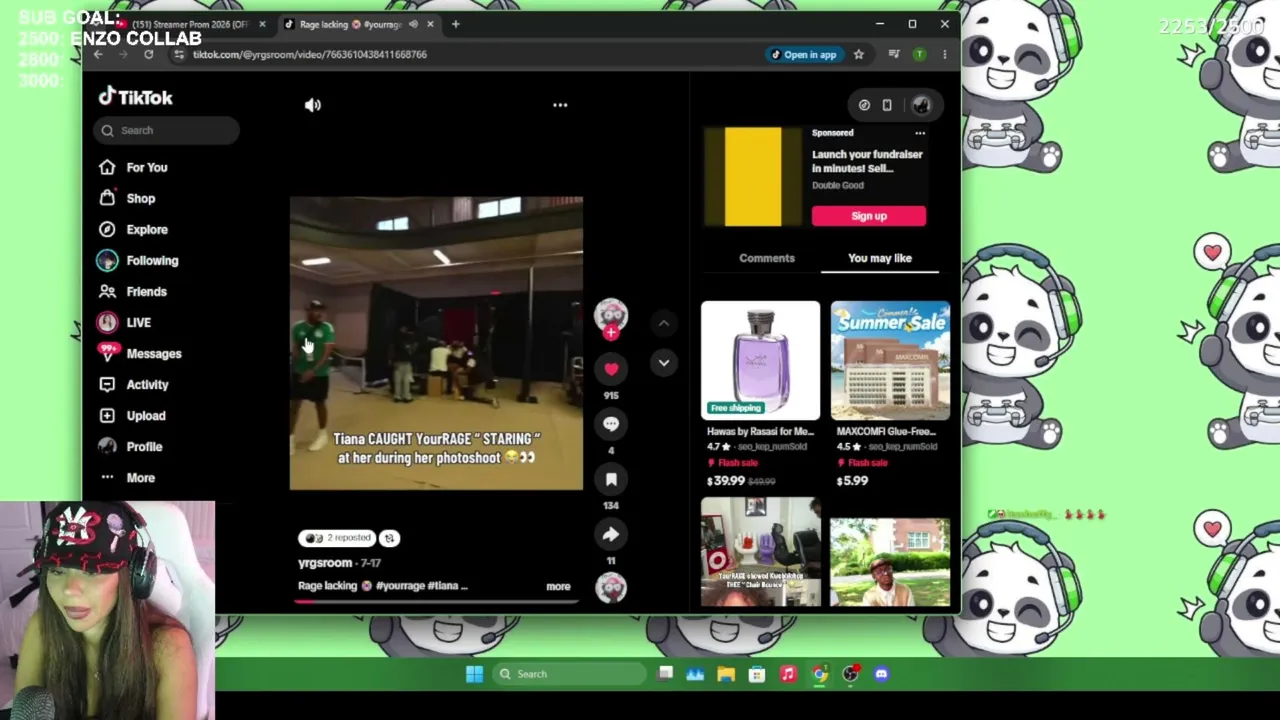
Task: Open the phone icon in the top pill
Action: 887,105
